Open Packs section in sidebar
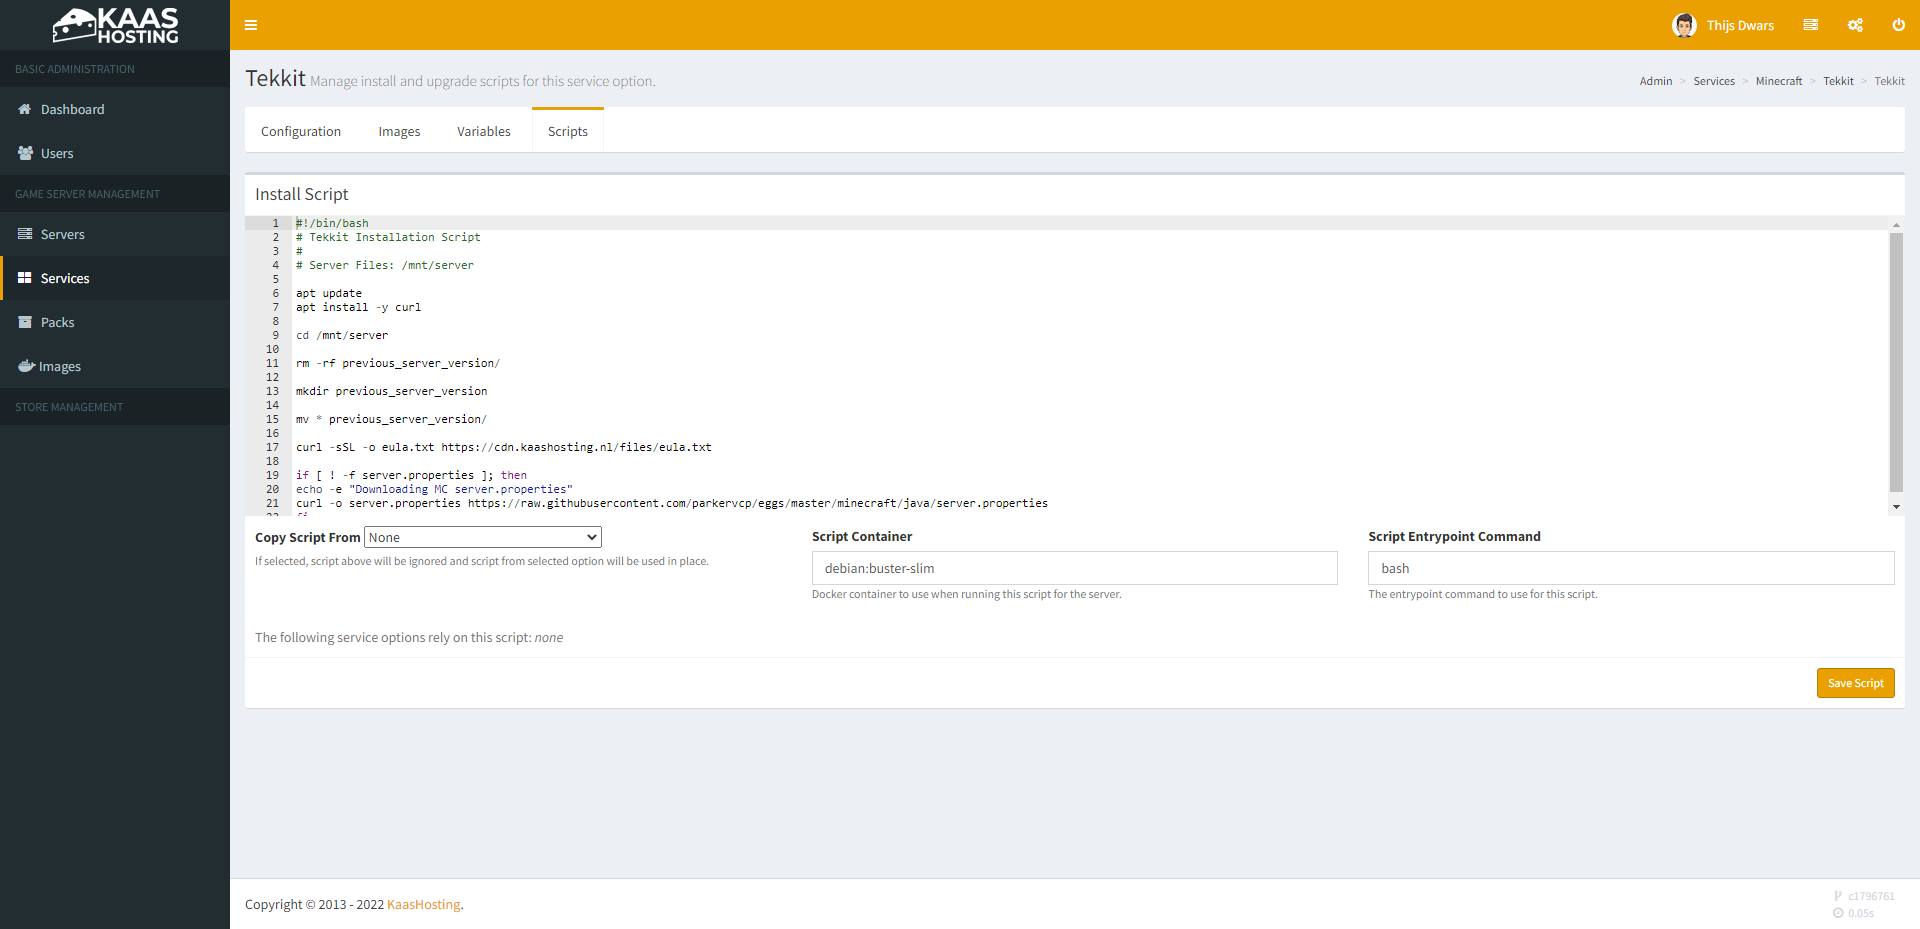 pos(57,322)
